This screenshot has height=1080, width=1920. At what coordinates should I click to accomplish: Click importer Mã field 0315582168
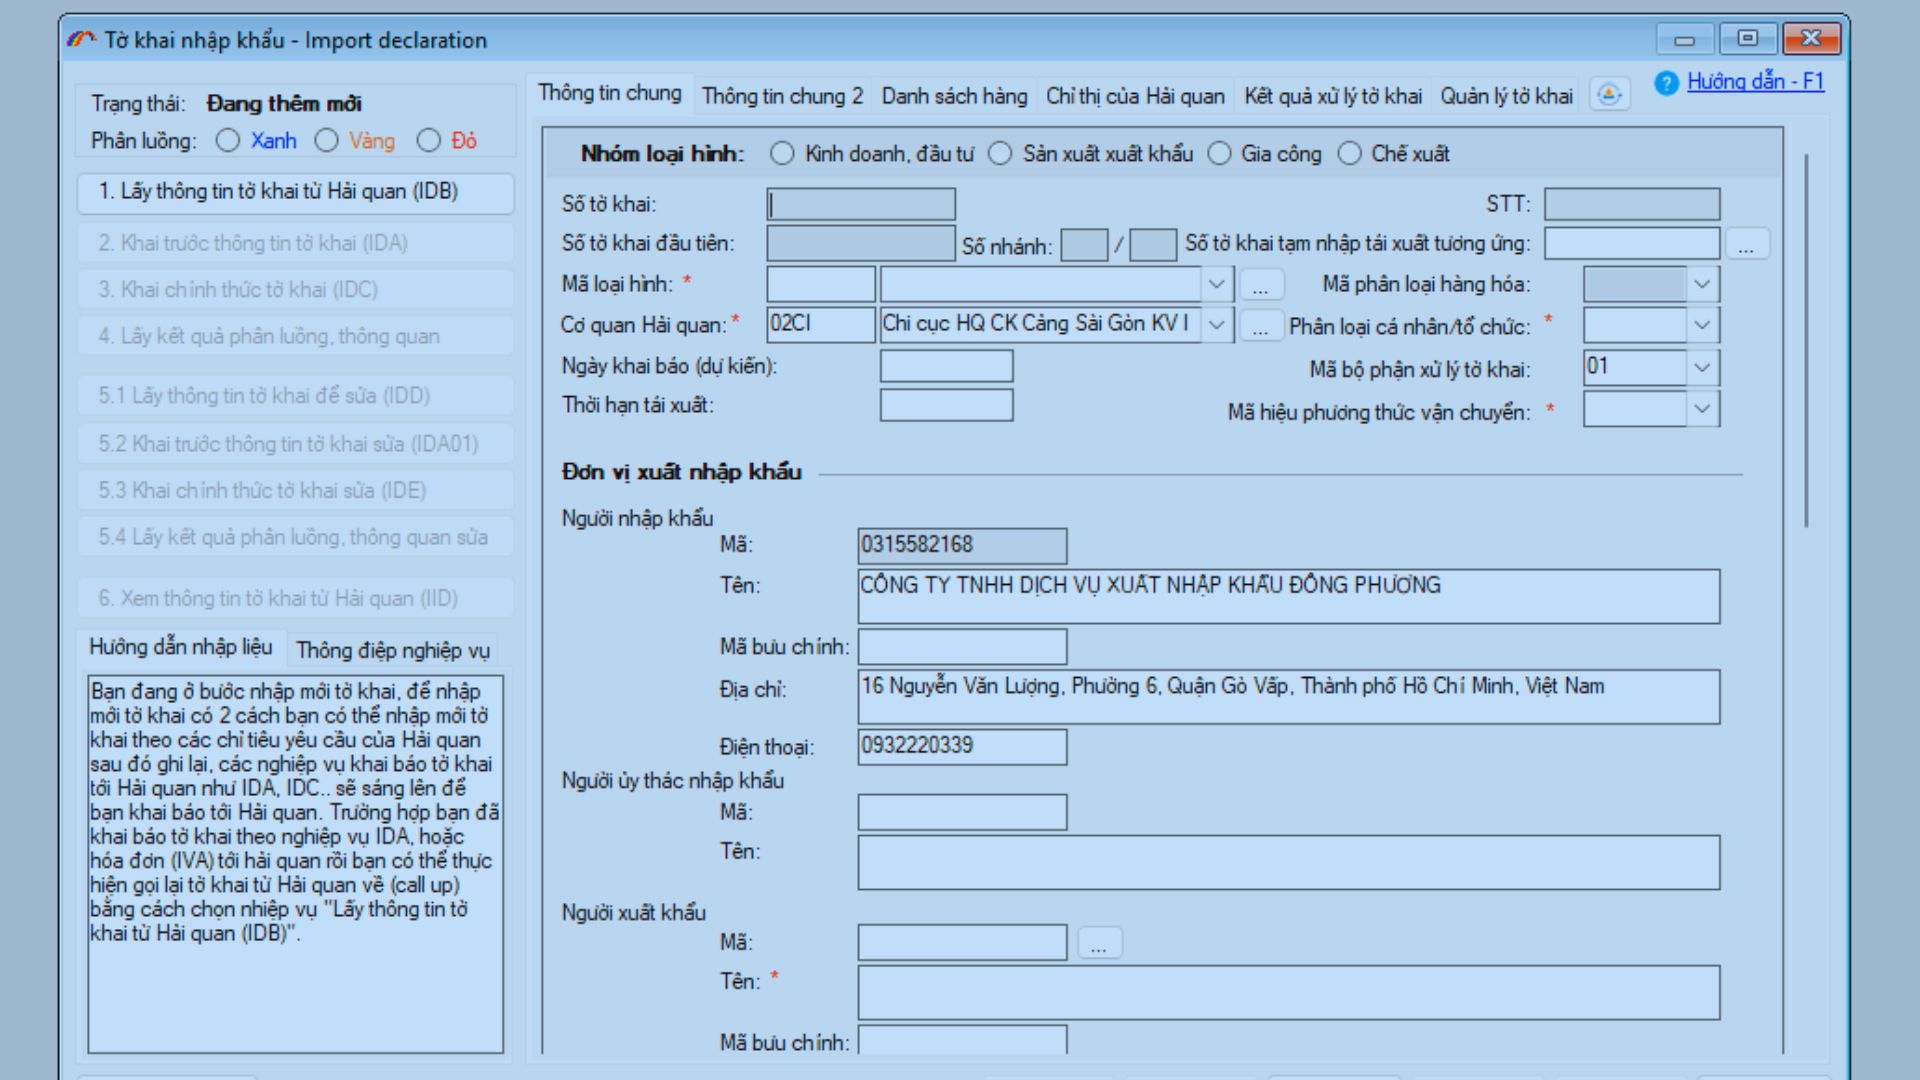[x=962, y=545]
